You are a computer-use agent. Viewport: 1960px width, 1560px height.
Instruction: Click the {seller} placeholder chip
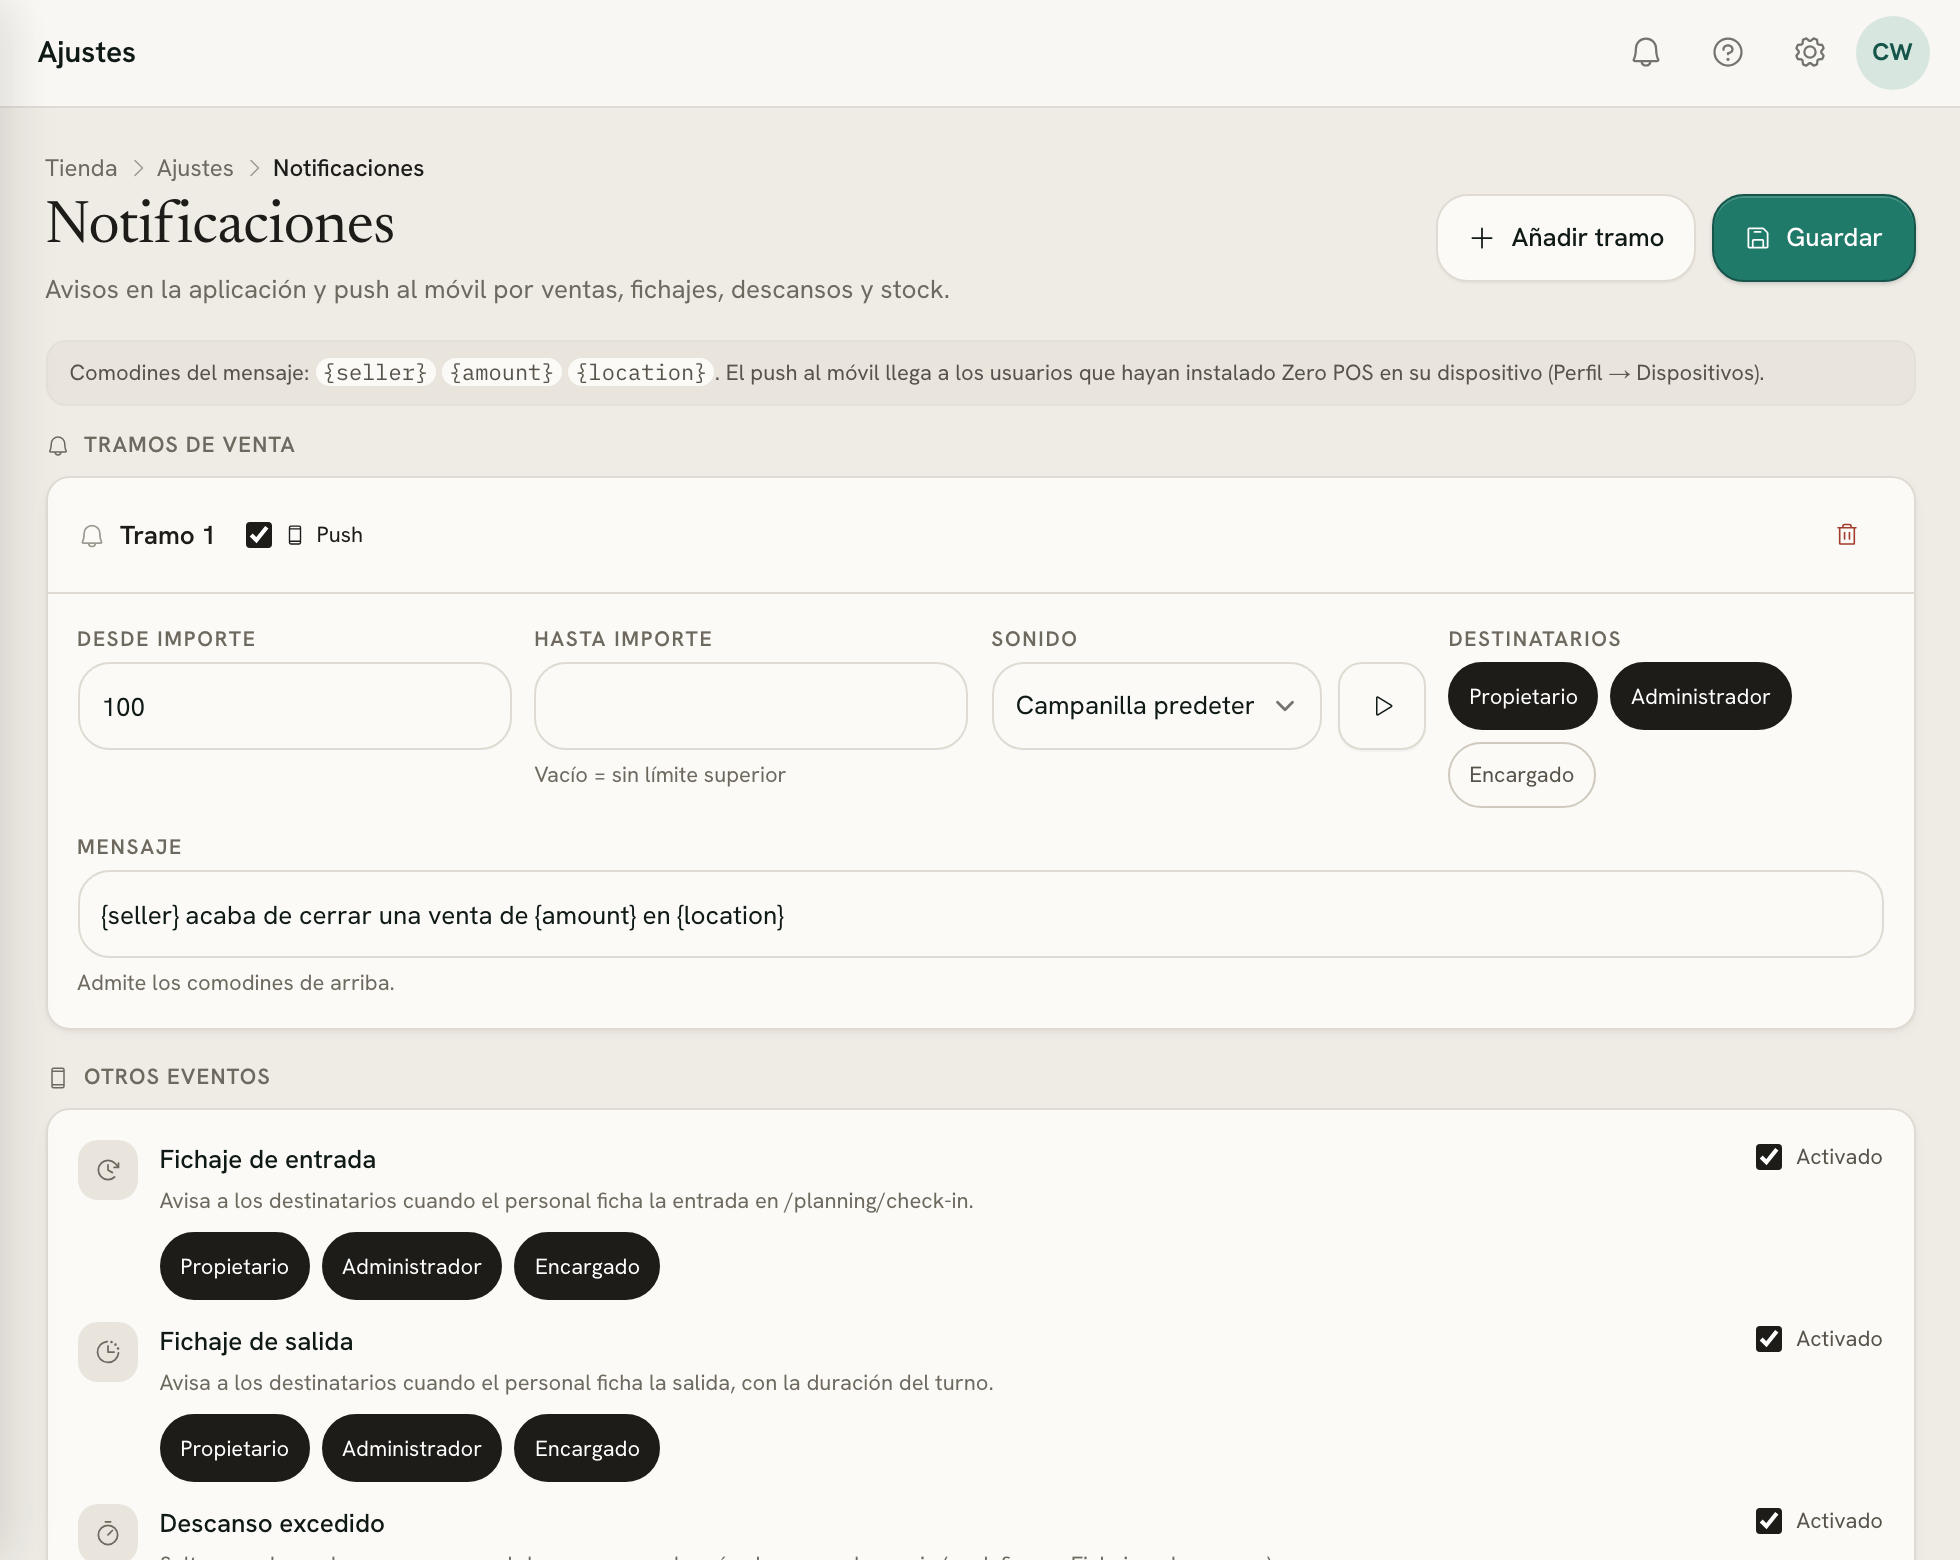tap(375, 373)
